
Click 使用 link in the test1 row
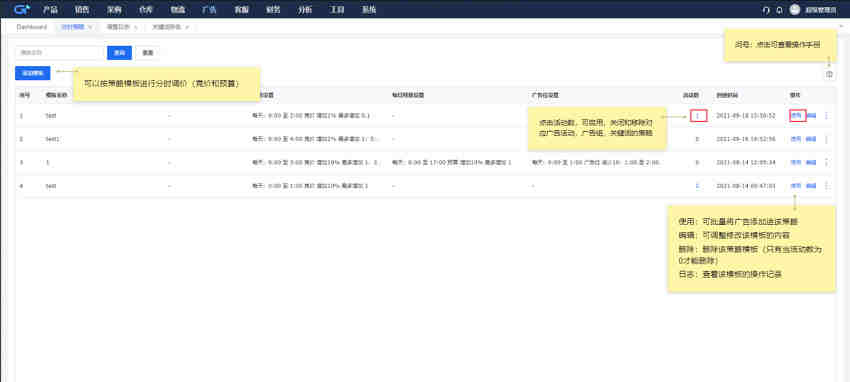pos(795,139)
